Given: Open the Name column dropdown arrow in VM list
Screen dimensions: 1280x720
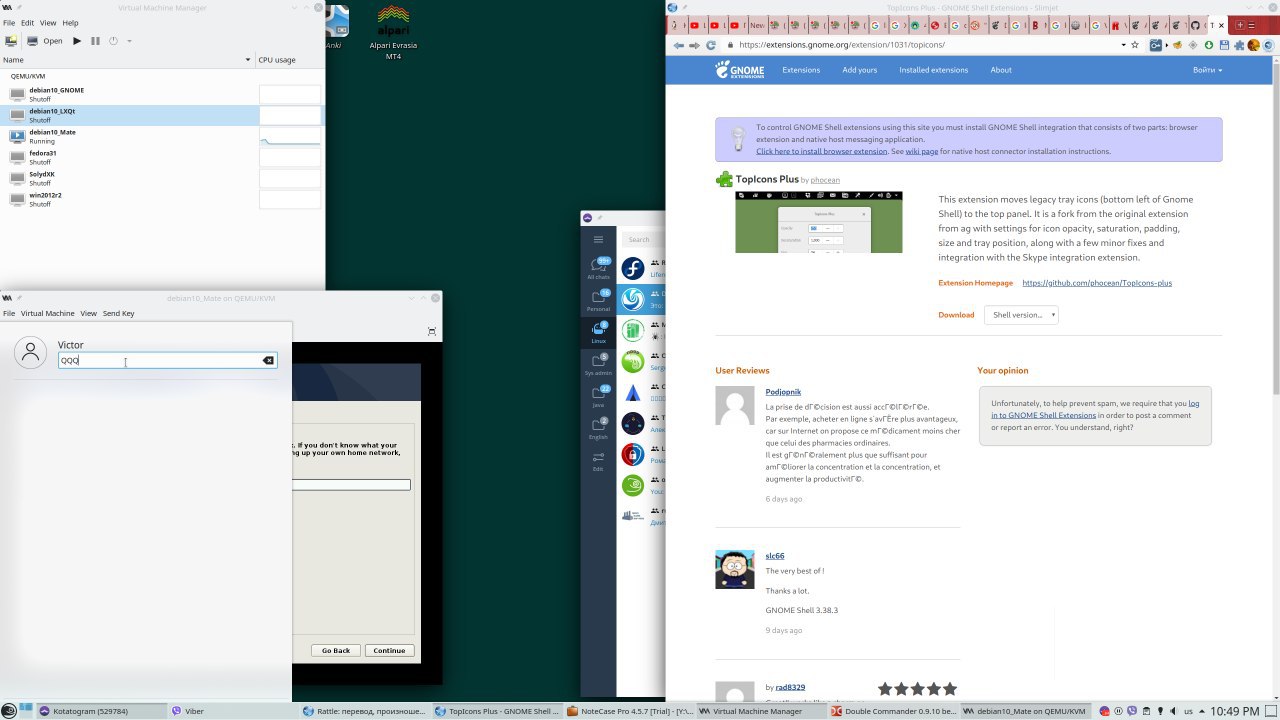Looking at the screenshot, I should [x=248, y=60].
